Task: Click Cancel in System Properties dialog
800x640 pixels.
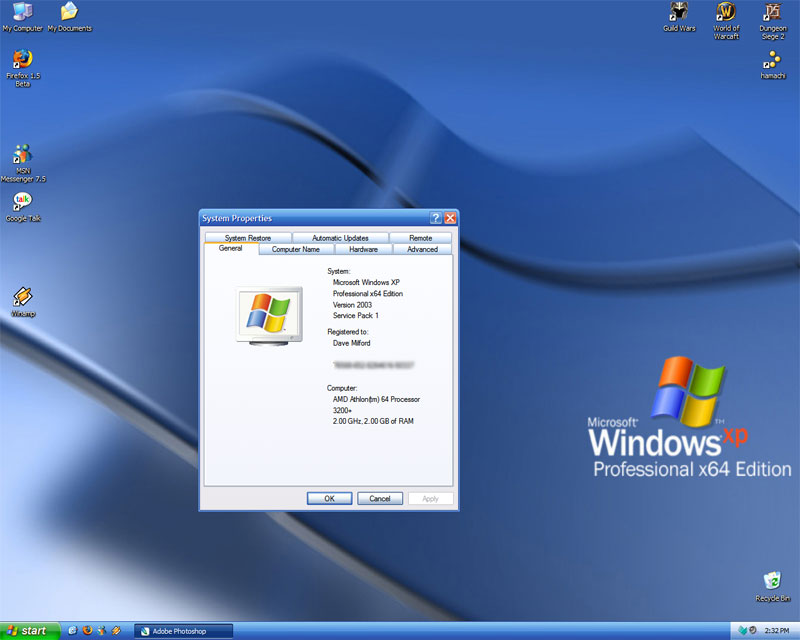Action: coord(380,498)
